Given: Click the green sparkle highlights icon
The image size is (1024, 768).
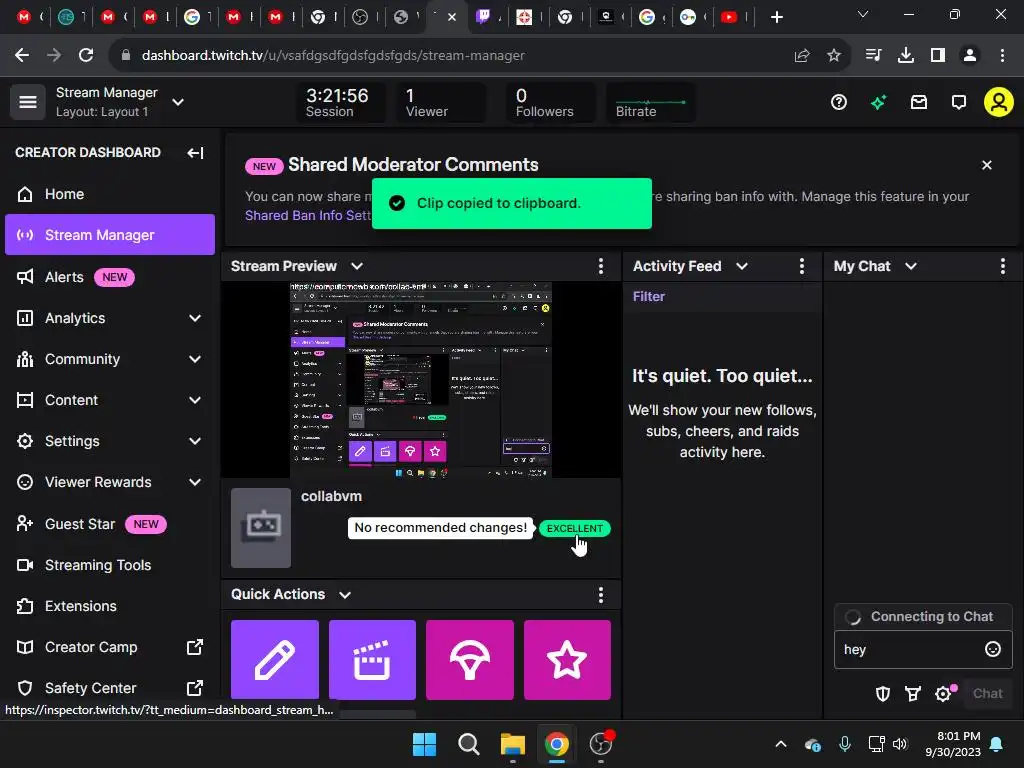Looking at the screenshot, I should click(878, 102).
